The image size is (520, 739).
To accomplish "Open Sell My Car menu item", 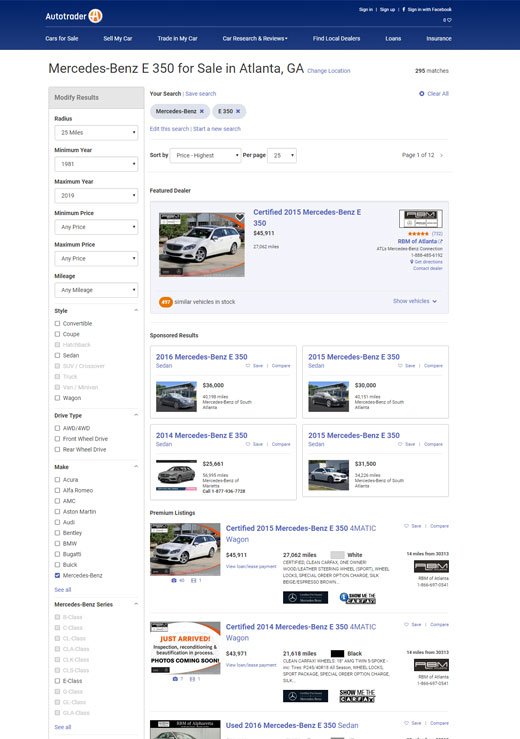I will coord(118,39).
